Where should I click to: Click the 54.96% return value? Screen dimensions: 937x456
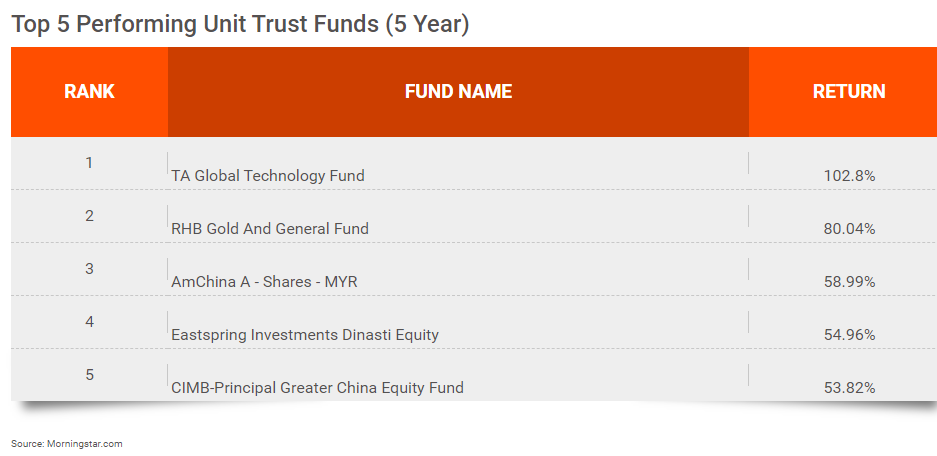tap(849, 335)
